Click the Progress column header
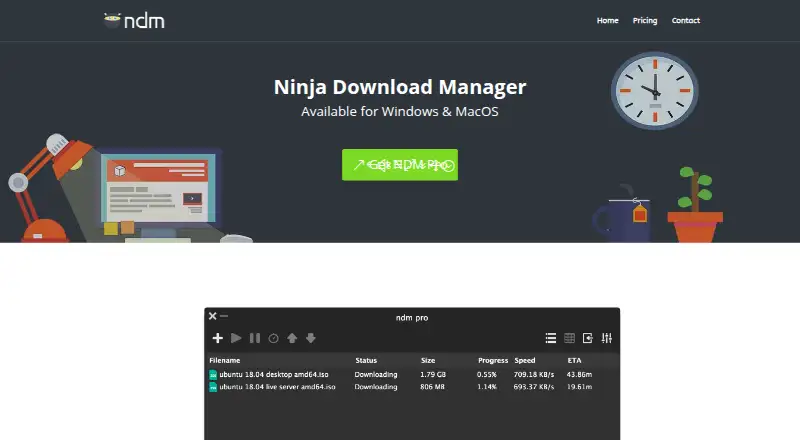Image resolution: width=800 pixels, height=440 pixels. [493, 360]
